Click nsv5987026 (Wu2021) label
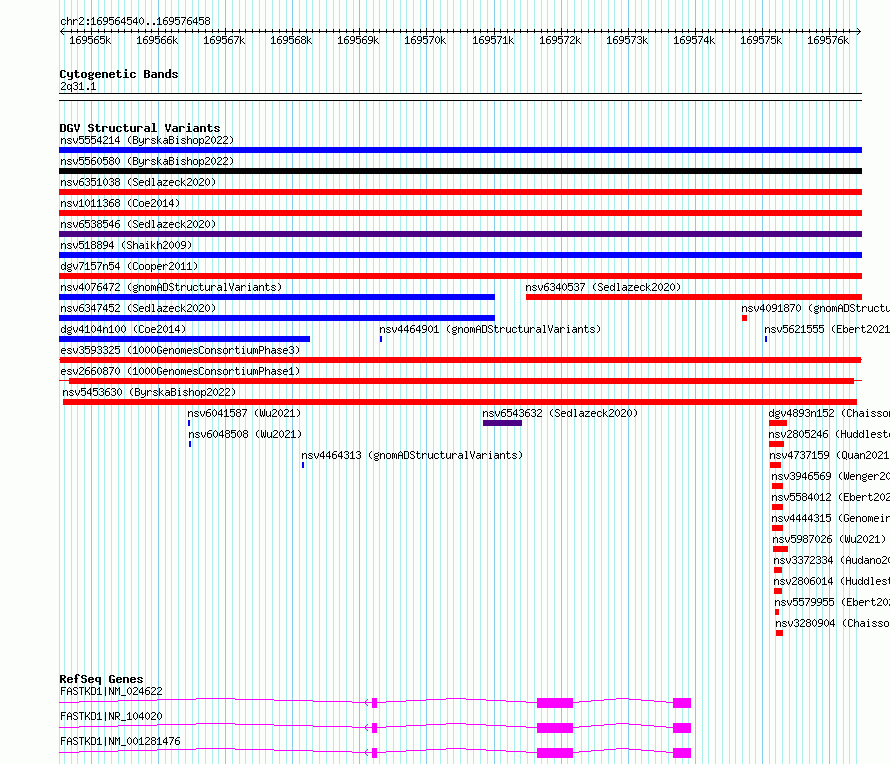 (829, 539)
